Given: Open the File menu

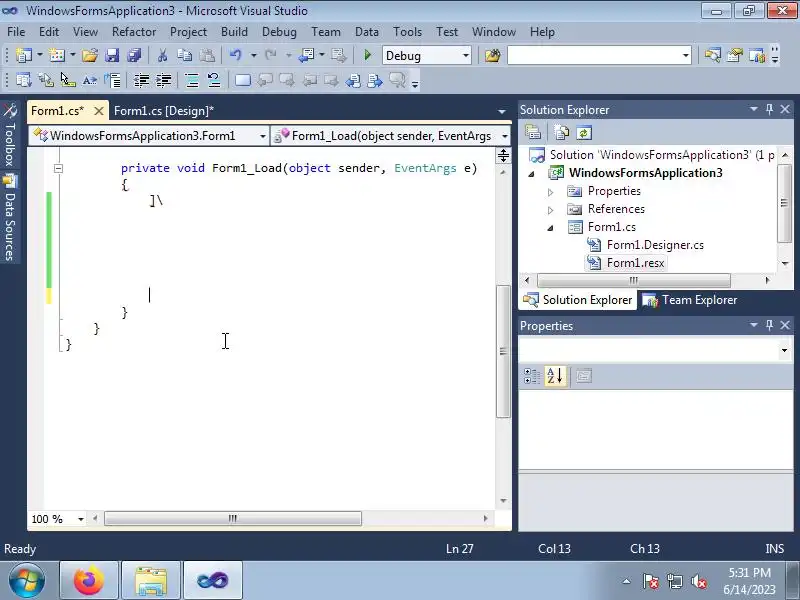Looking at the screenshot, I should [x=16, y=32].
